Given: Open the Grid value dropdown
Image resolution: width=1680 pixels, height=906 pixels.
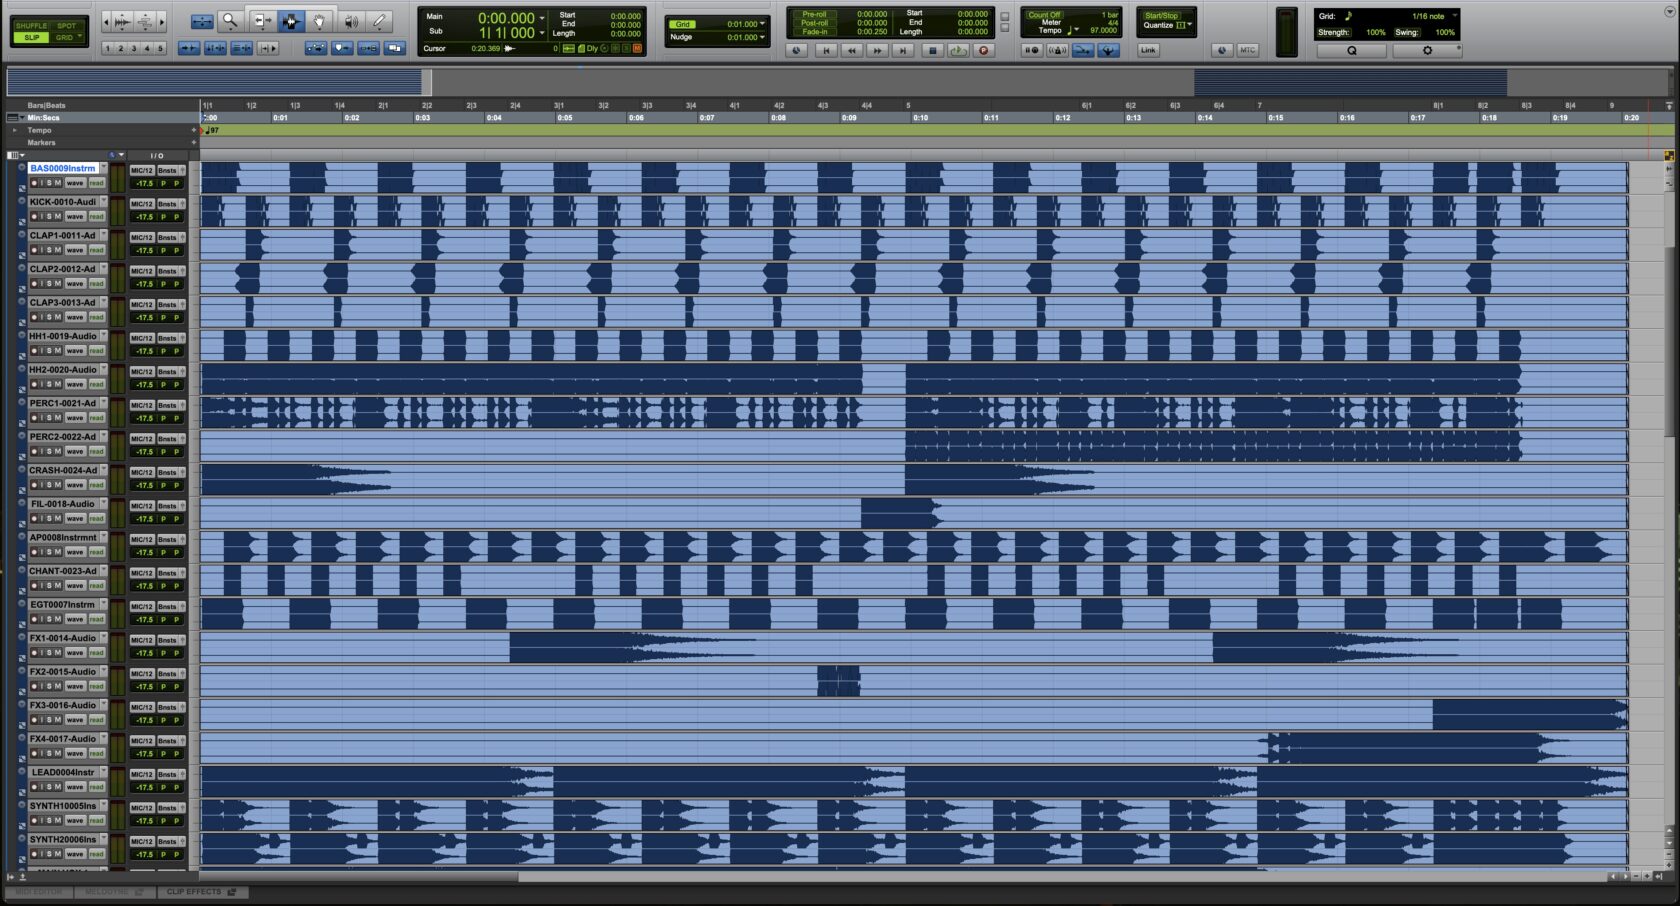Looking at the screenshot, I should 762,24.
